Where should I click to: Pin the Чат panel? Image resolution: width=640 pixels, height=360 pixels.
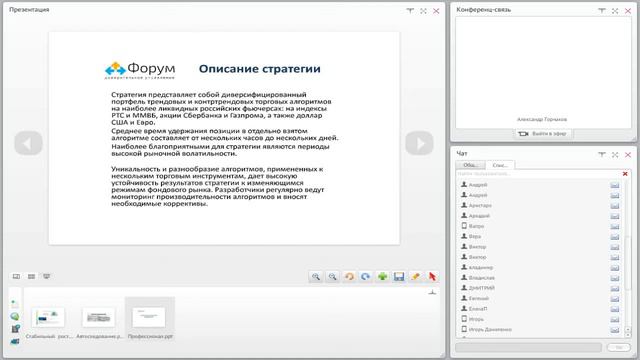tap(602, 155)
